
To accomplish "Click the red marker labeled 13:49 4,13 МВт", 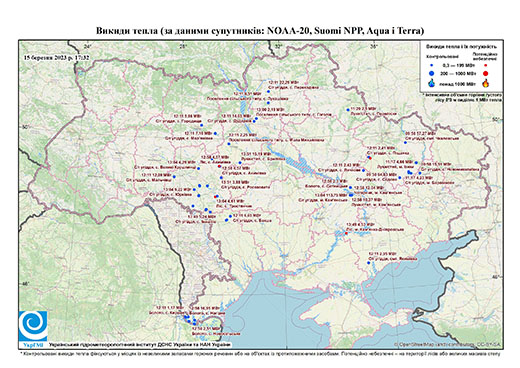I will click(x=346, y=233).
